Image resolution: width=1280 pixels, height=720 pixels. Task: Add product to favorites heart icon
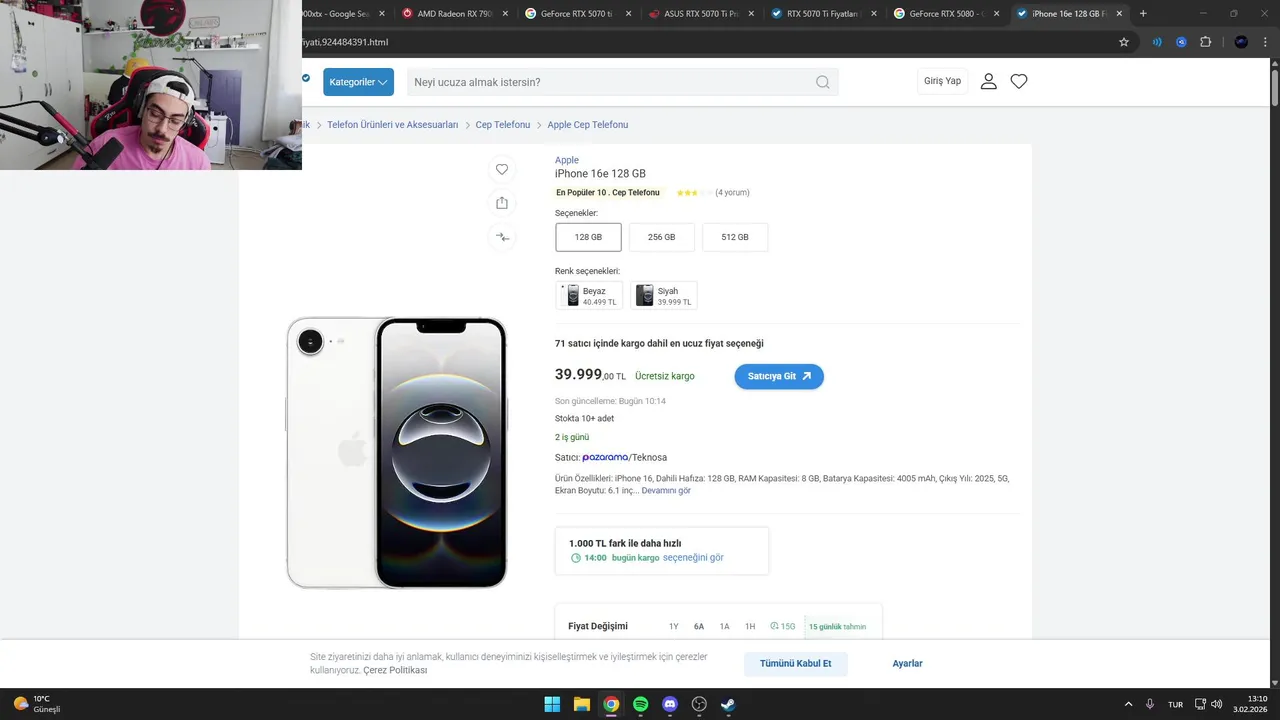[x=502, y=169]
